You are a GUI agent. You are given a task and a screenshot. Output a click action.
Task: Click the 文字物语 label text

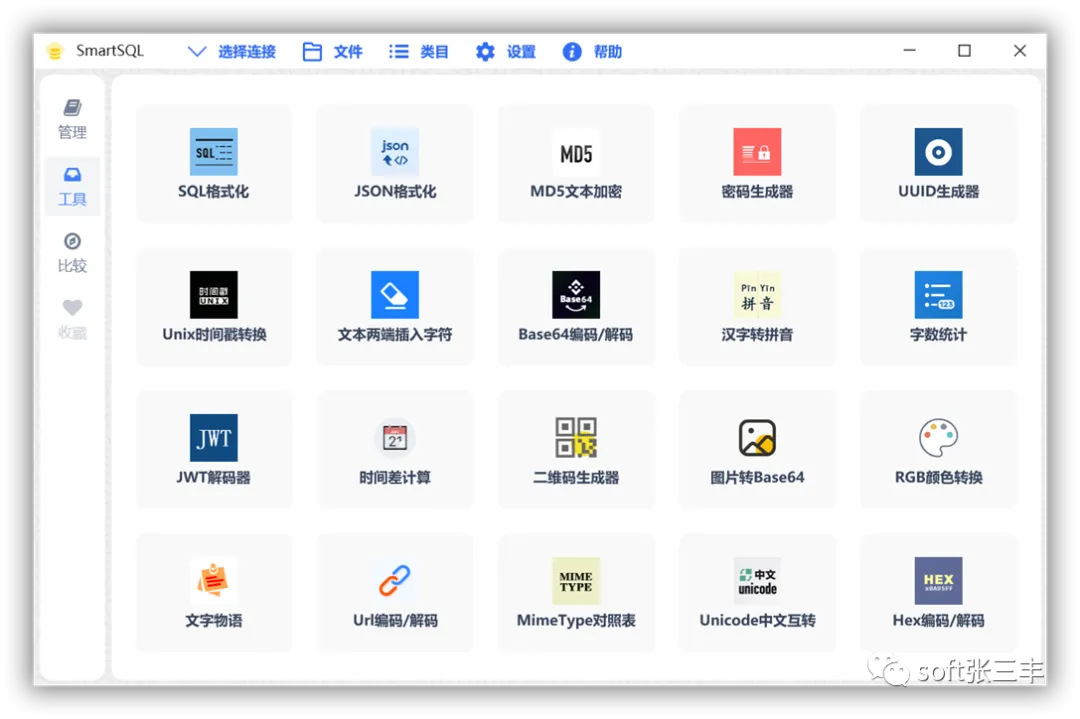(214, 621)
